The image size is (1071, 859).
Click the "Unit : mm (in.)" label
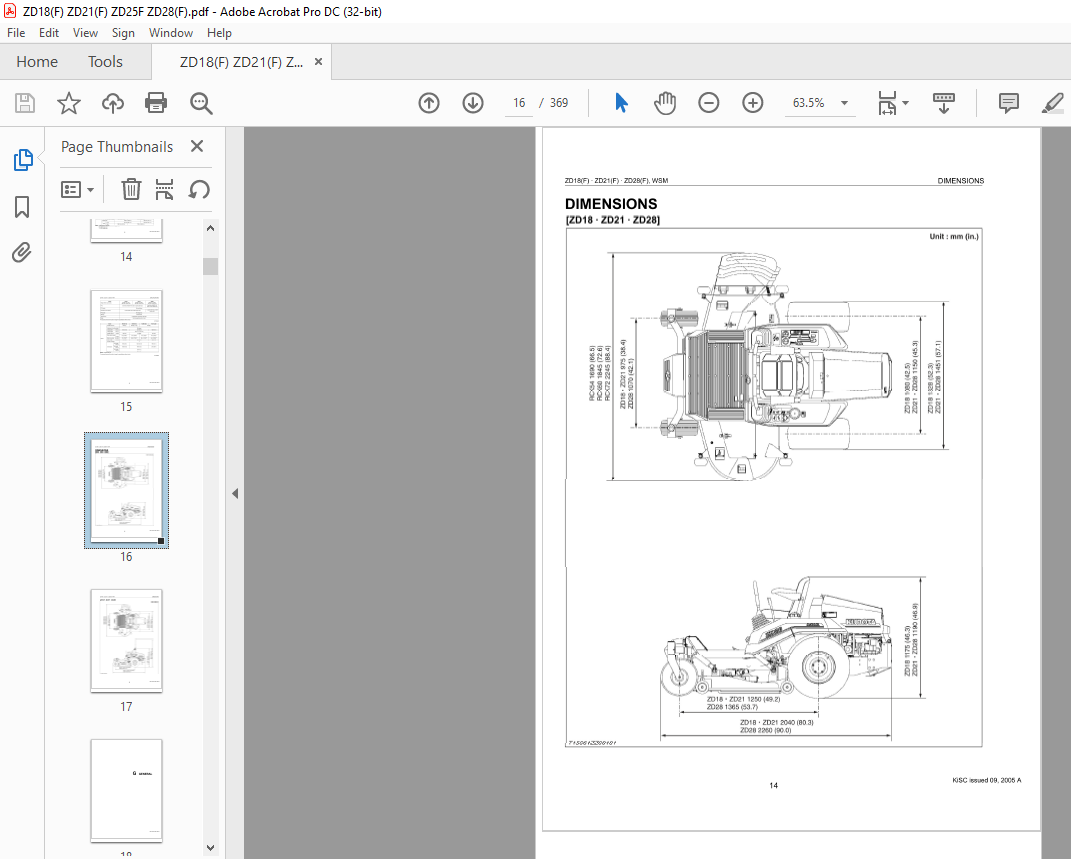pyautogui.click(x=954, y=236)
